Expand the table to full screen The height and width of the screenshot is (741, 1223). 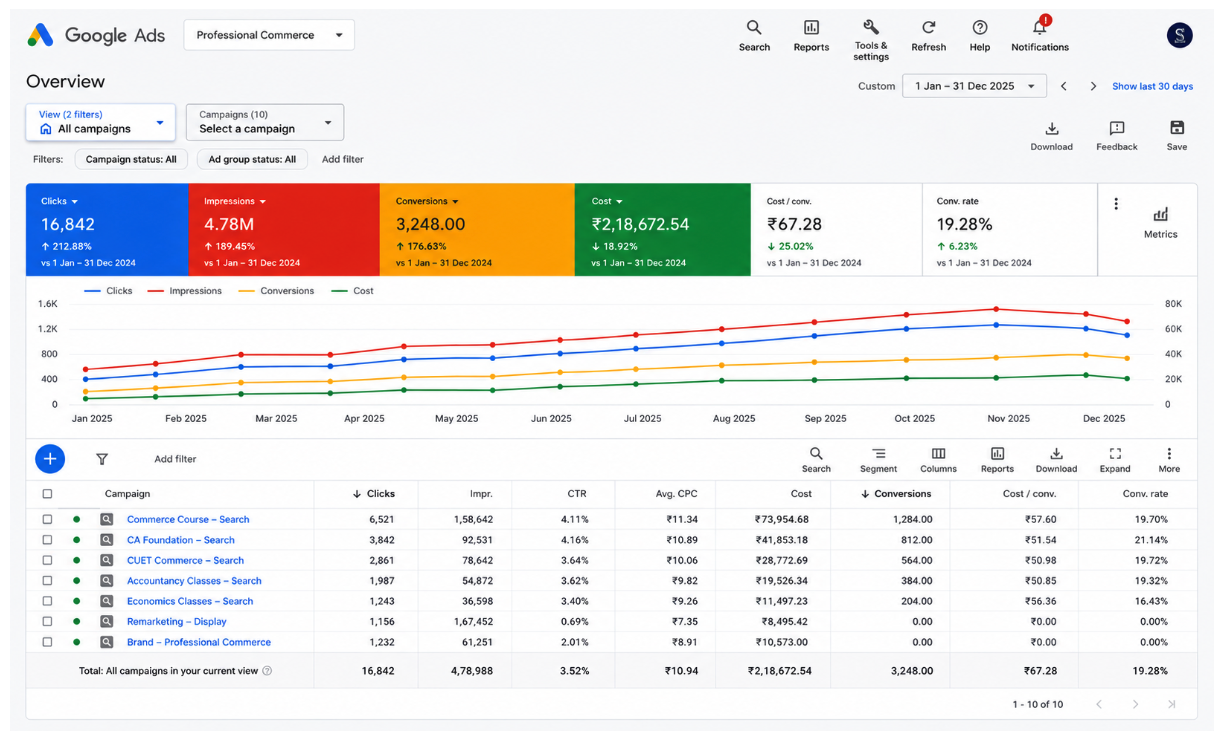[1115, 460]
